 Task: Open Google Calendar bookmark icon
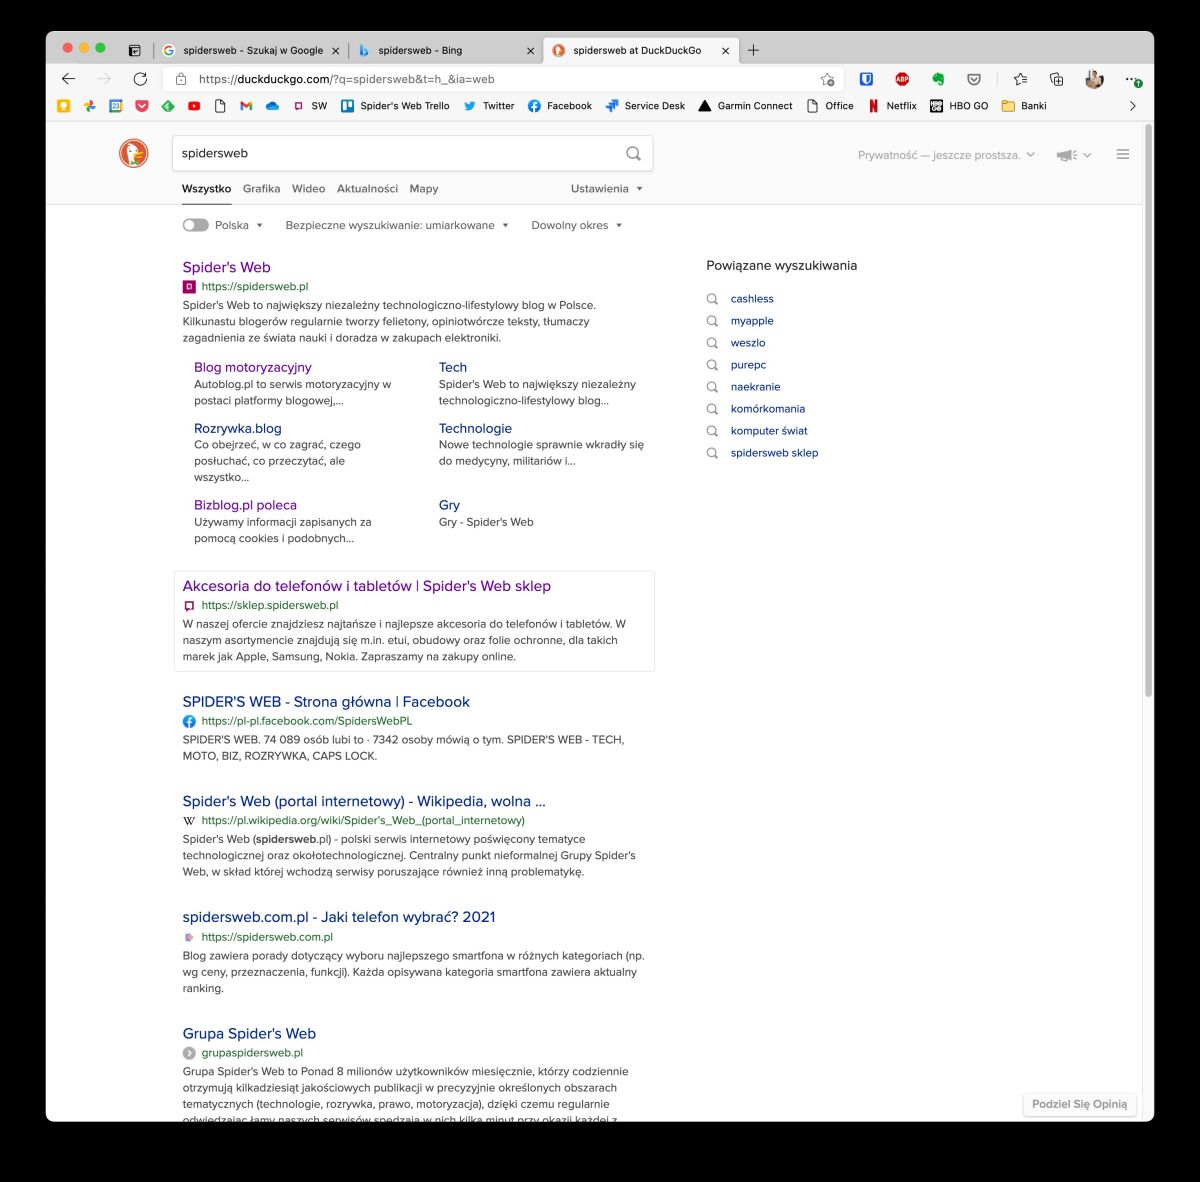point(116,106)
